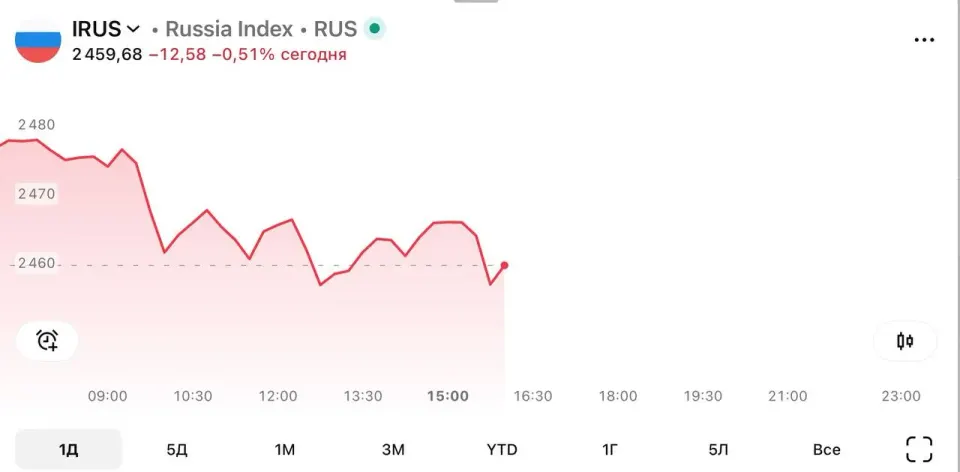960x472 pixels.
Task: Click the −0,51% сегодня change text
Action: tap(279, 54)
